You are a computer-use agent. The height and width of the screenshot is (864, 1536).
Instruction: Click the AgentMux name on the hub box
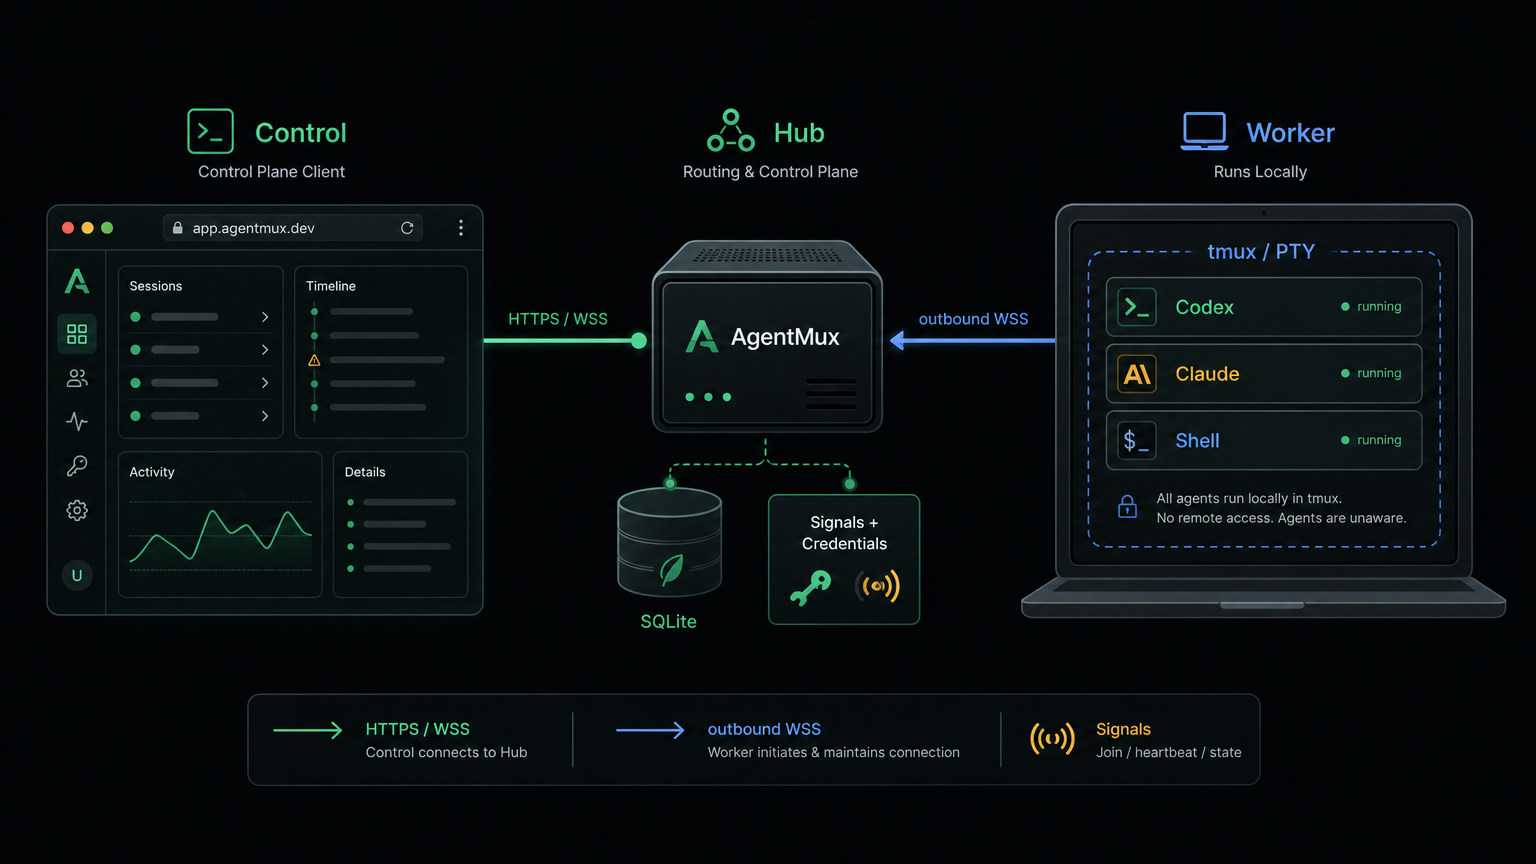point(785,337)
